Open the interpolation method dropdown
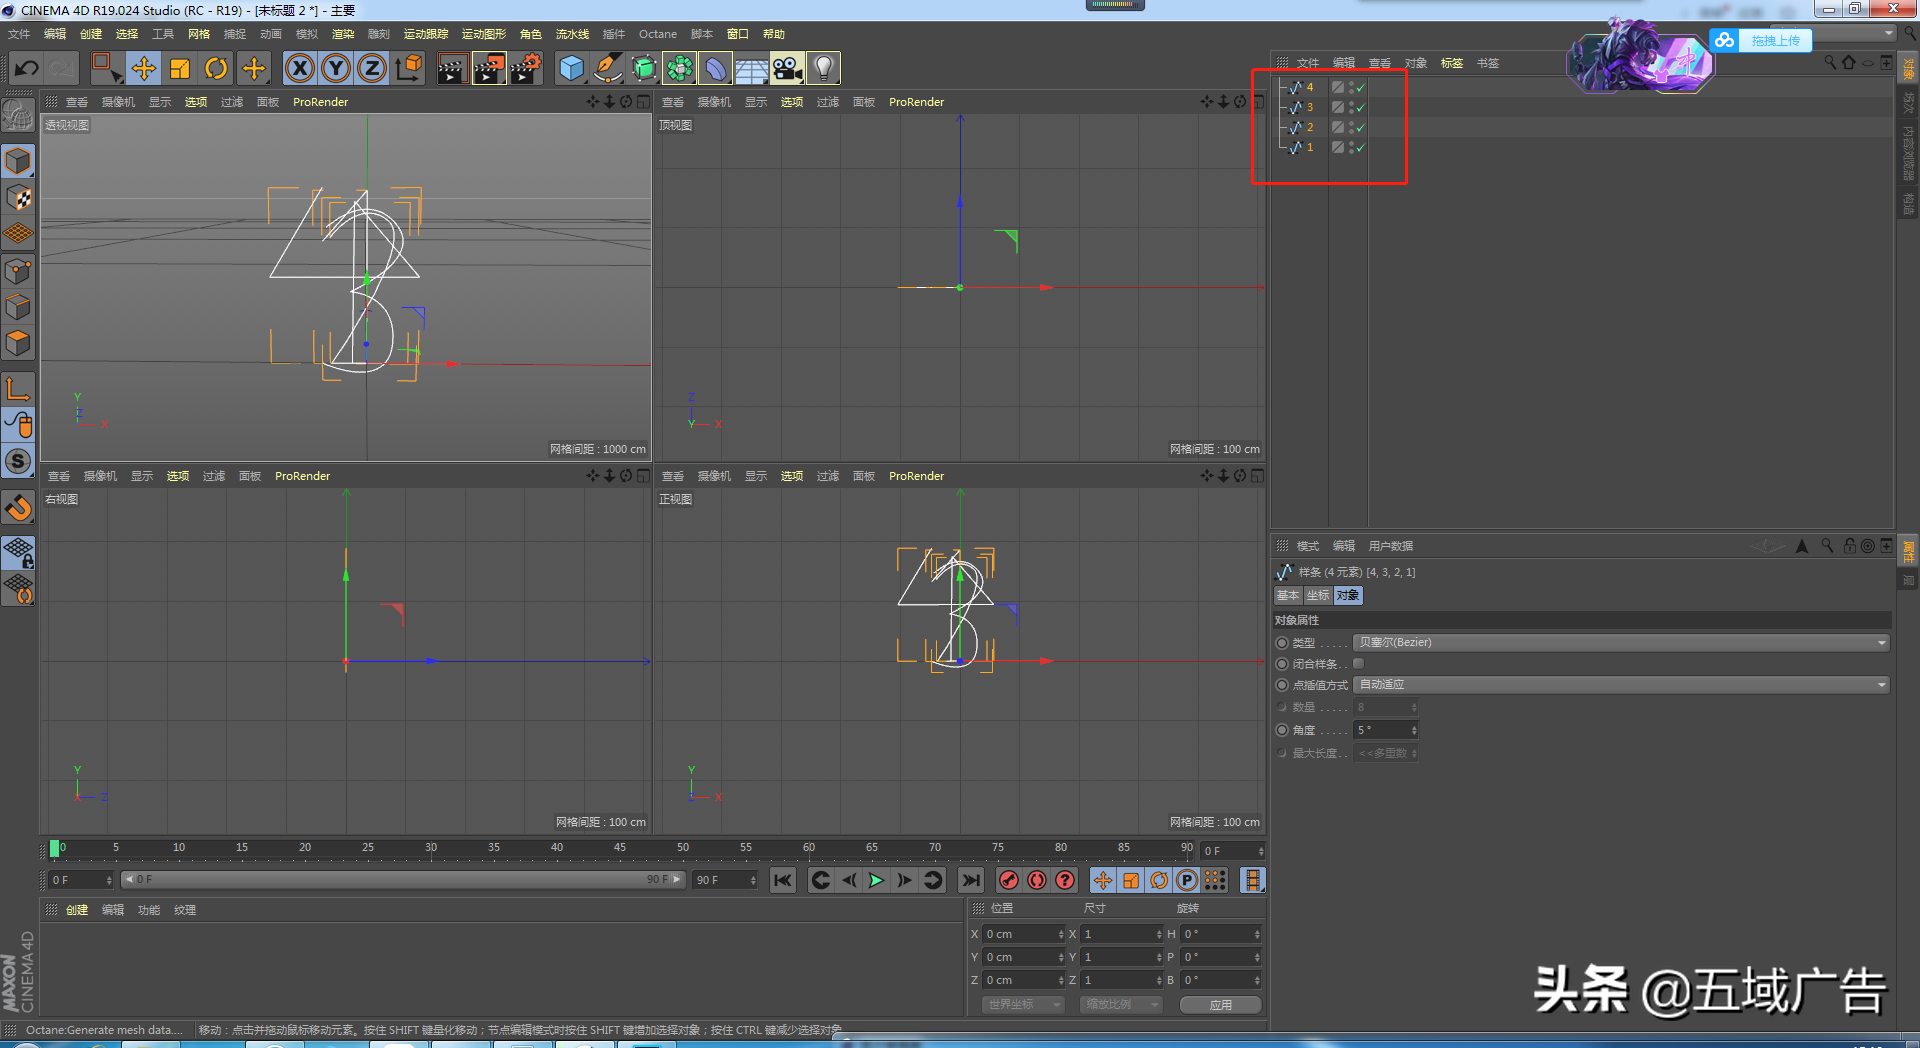Screen dimensions: 1920x1048 [1621, 685]
